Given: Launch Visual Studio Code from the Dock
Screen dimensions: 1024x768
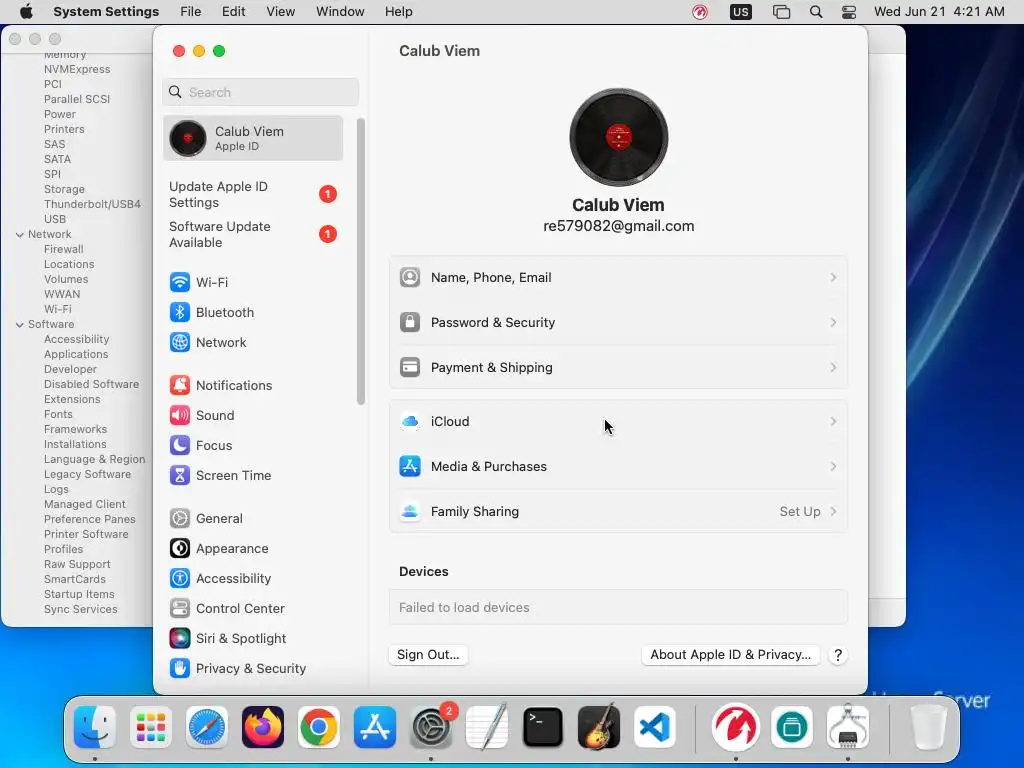Looking at the screenshot, I should tap(655, 727).
